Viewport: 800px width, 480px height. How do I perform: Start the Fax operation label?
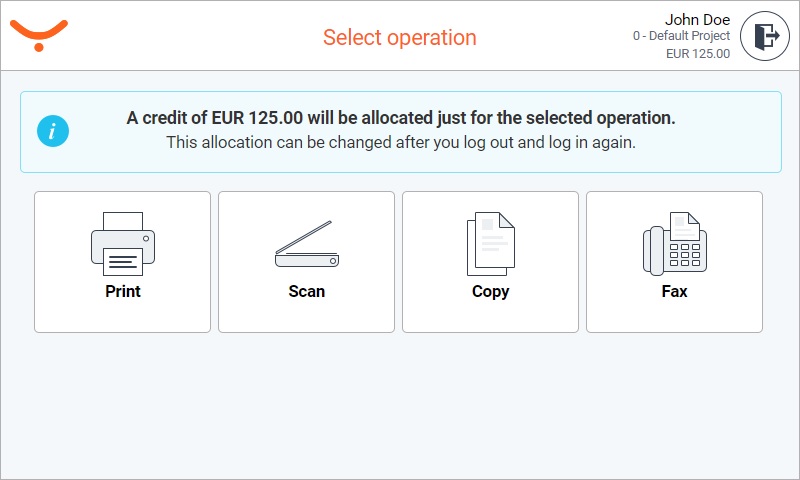coord(674,292)
